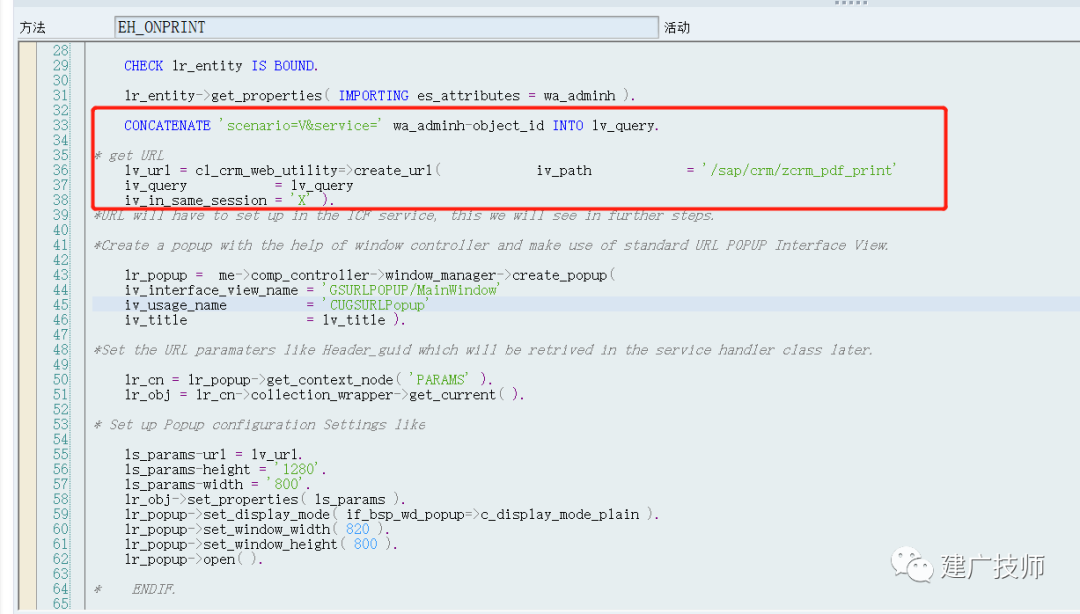Click the 'ls_params-url = lv_url.' line
The image size is (1080, 614).
pos(213,455)
